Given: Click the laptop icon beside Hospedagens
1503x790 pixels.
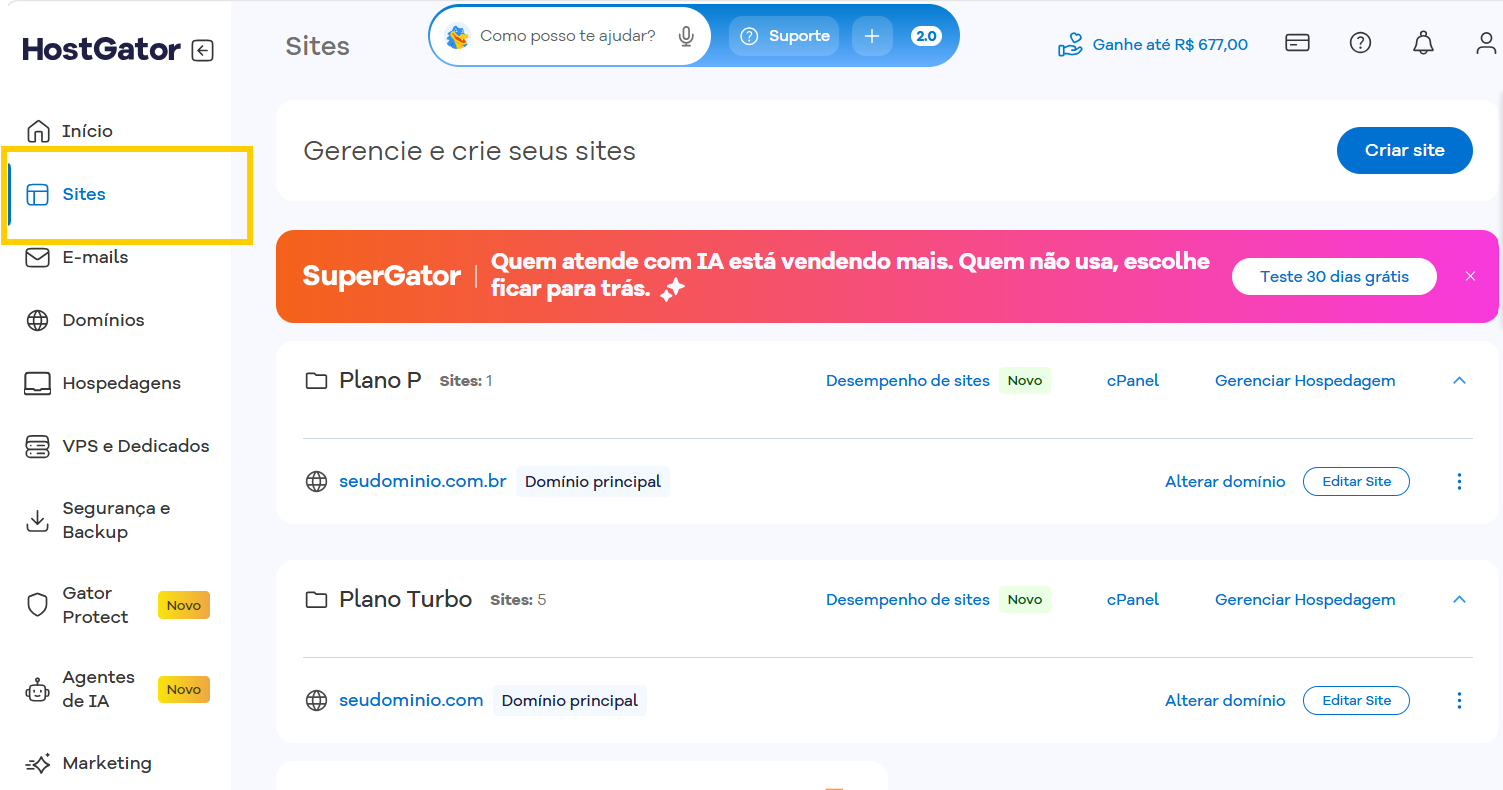Looking at the screenshot, I should pos(38,383).
